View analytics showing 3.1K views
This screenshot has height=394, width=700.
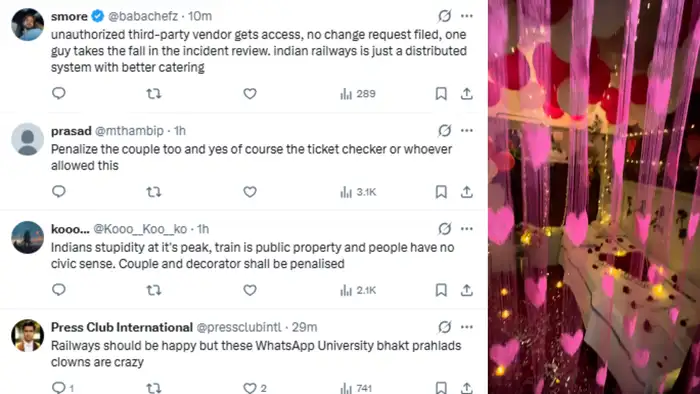pyautogui.click(x=358, y=192)
